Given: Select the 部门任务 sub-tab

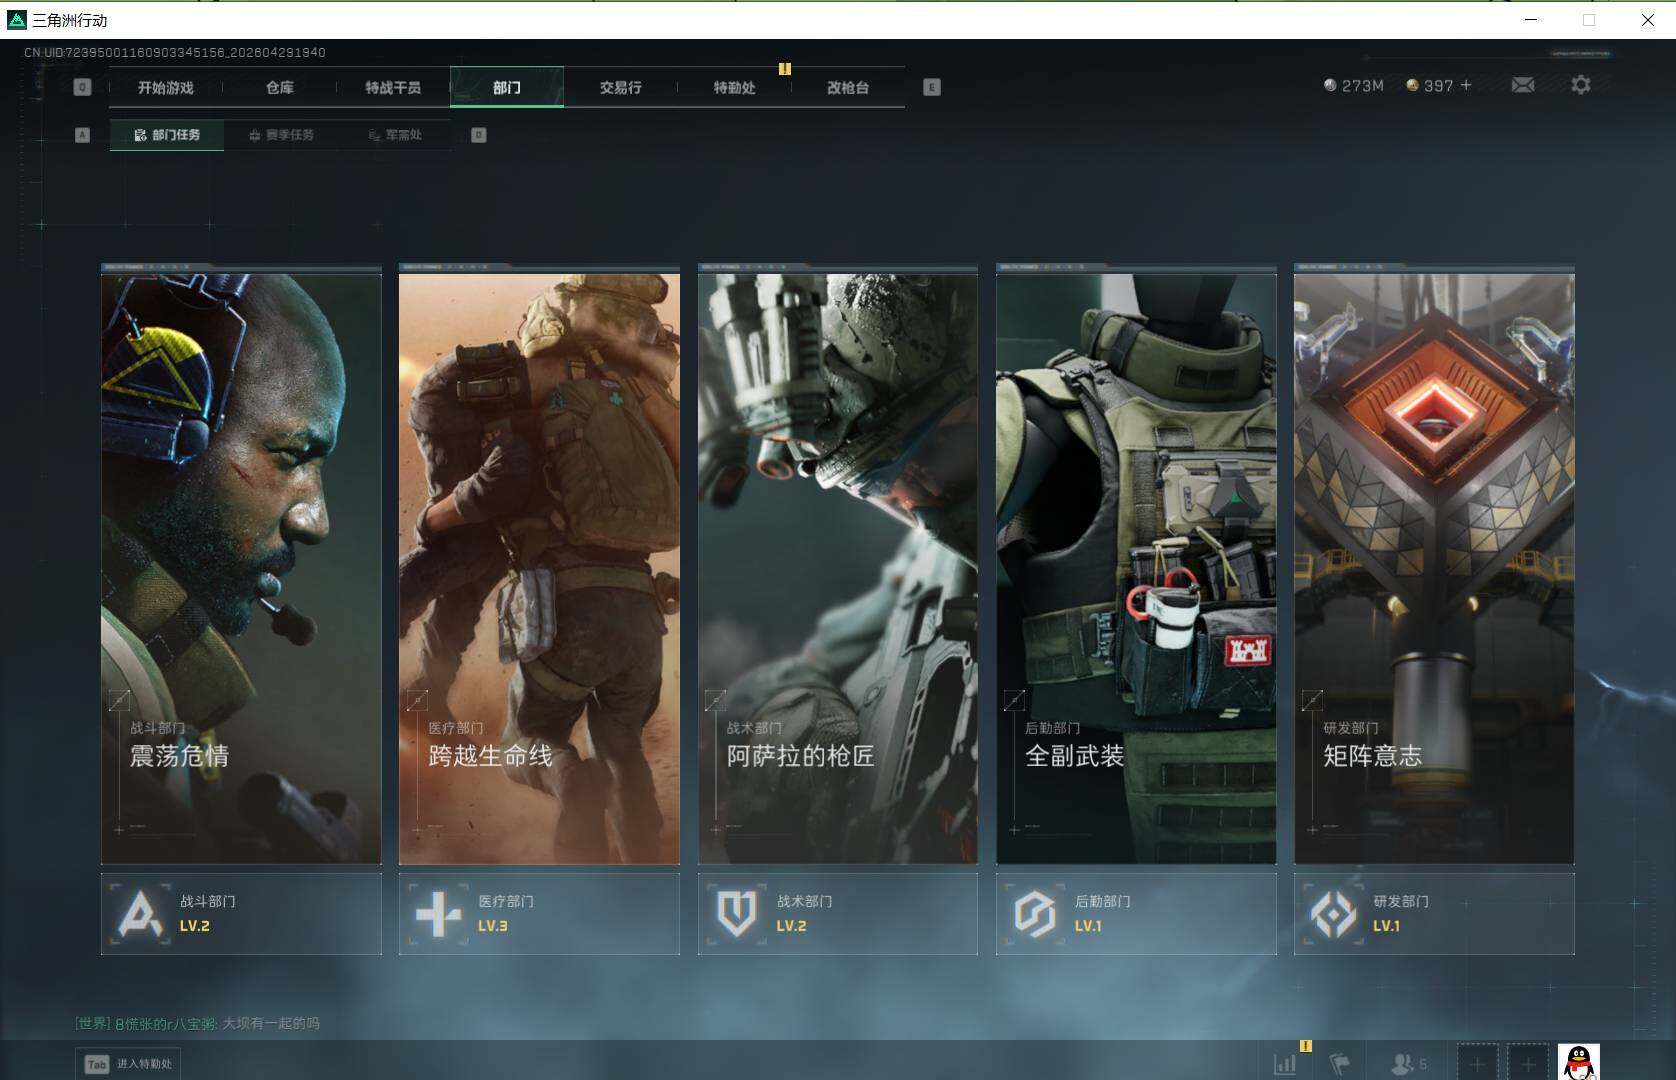Looking at the screenshot, I should 167,135.
